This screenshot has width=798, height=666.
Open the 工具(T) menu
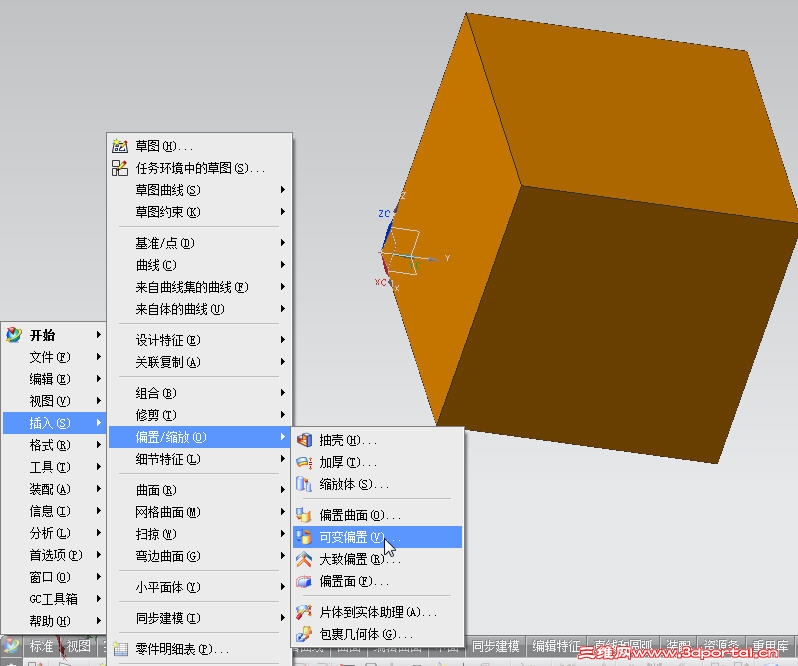(x=54, y=467)
